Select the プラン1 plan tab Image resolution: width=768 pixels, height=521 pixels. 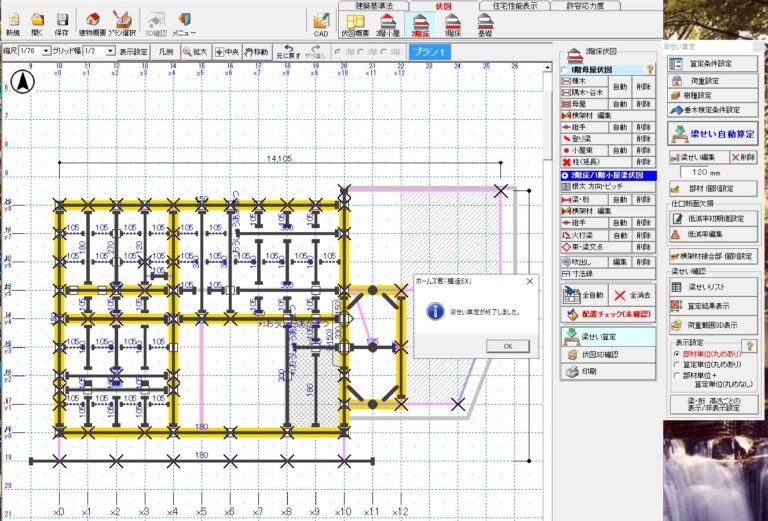[429, 52]
